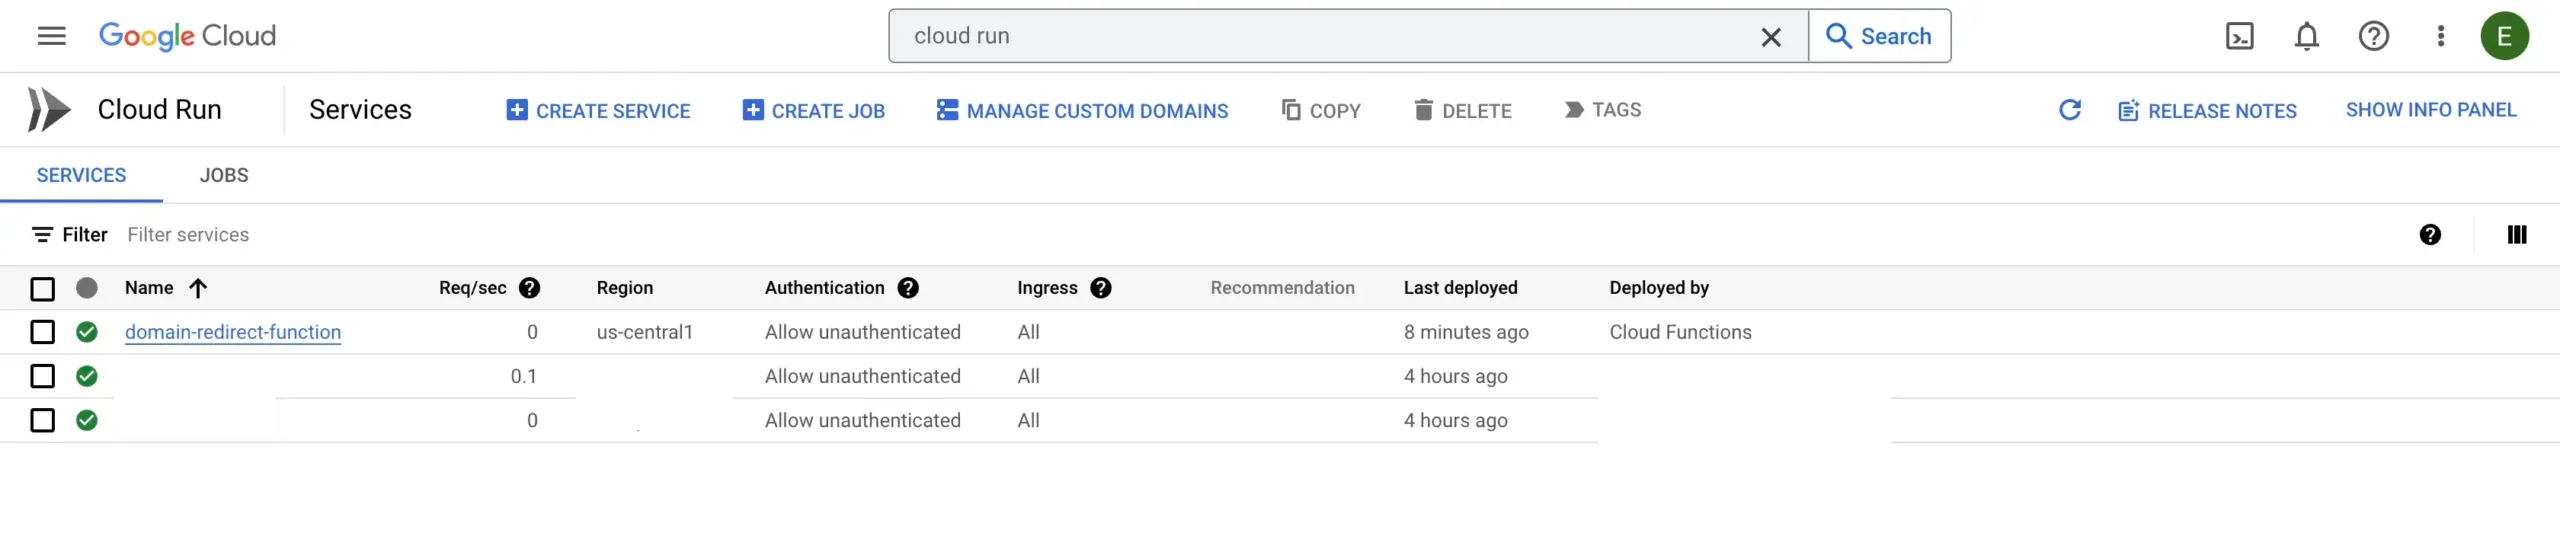This screenshot has width=2560, height=536.
Task: Click the us-central1 region cell
Action: (x=645, y=332)
